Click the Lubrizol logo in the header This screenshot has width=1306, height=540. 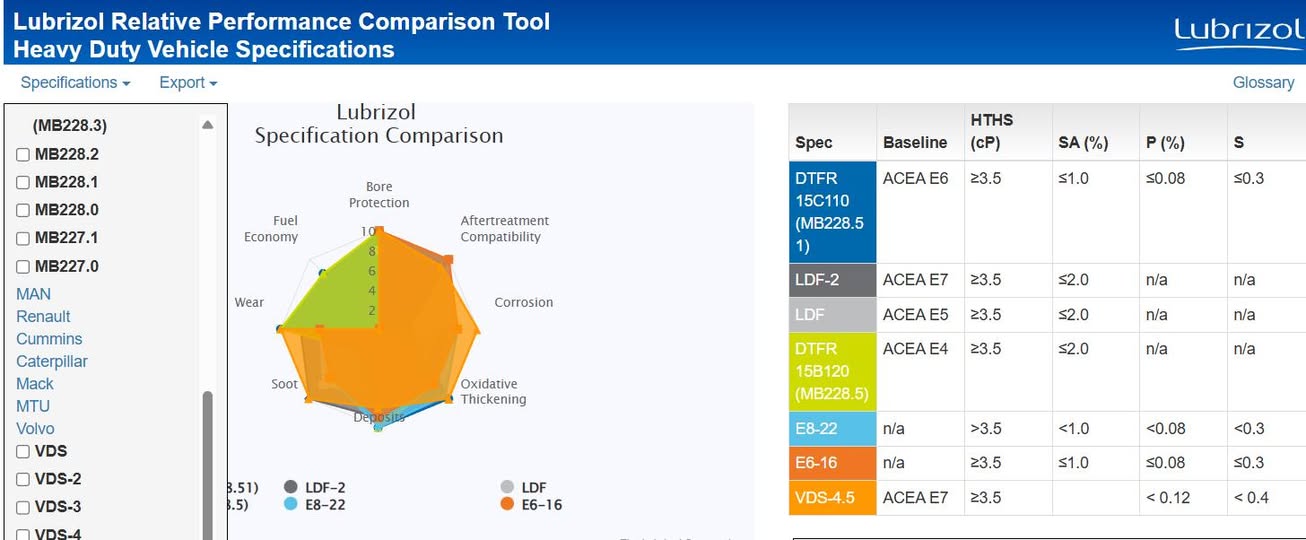tap(1238, 33)
